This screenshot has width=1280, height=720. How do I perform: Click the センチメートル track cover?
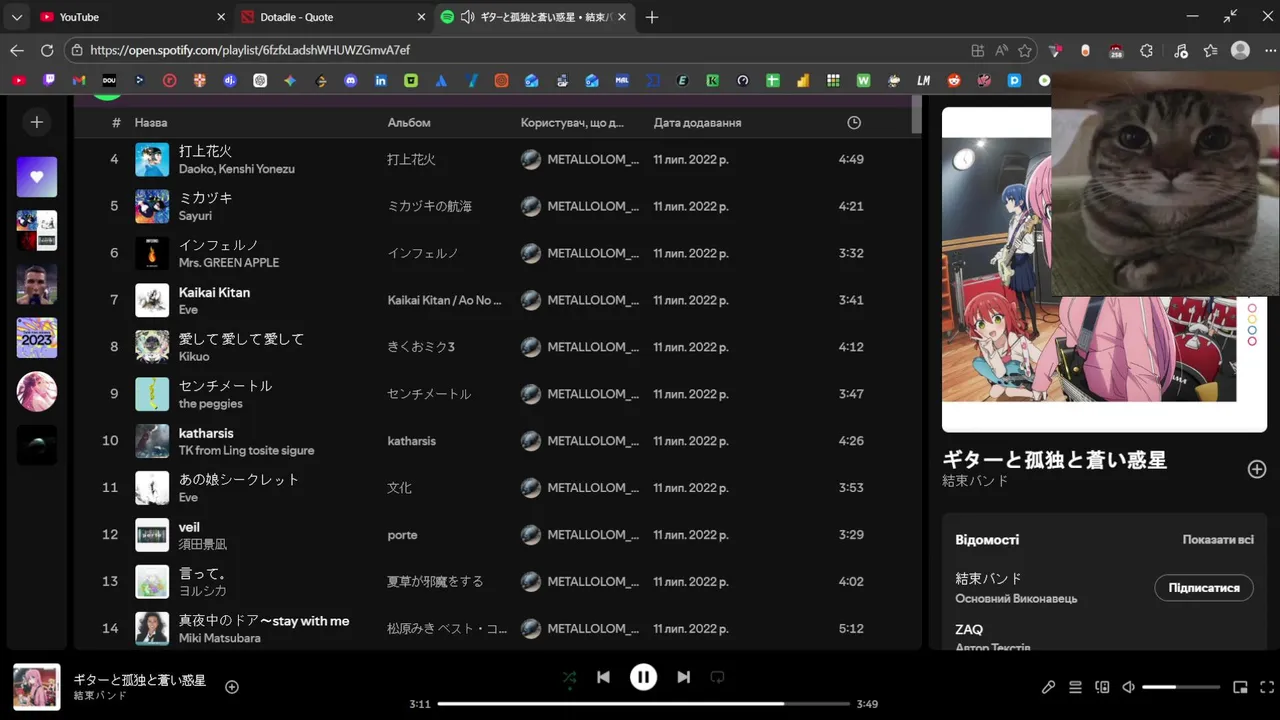152,394
